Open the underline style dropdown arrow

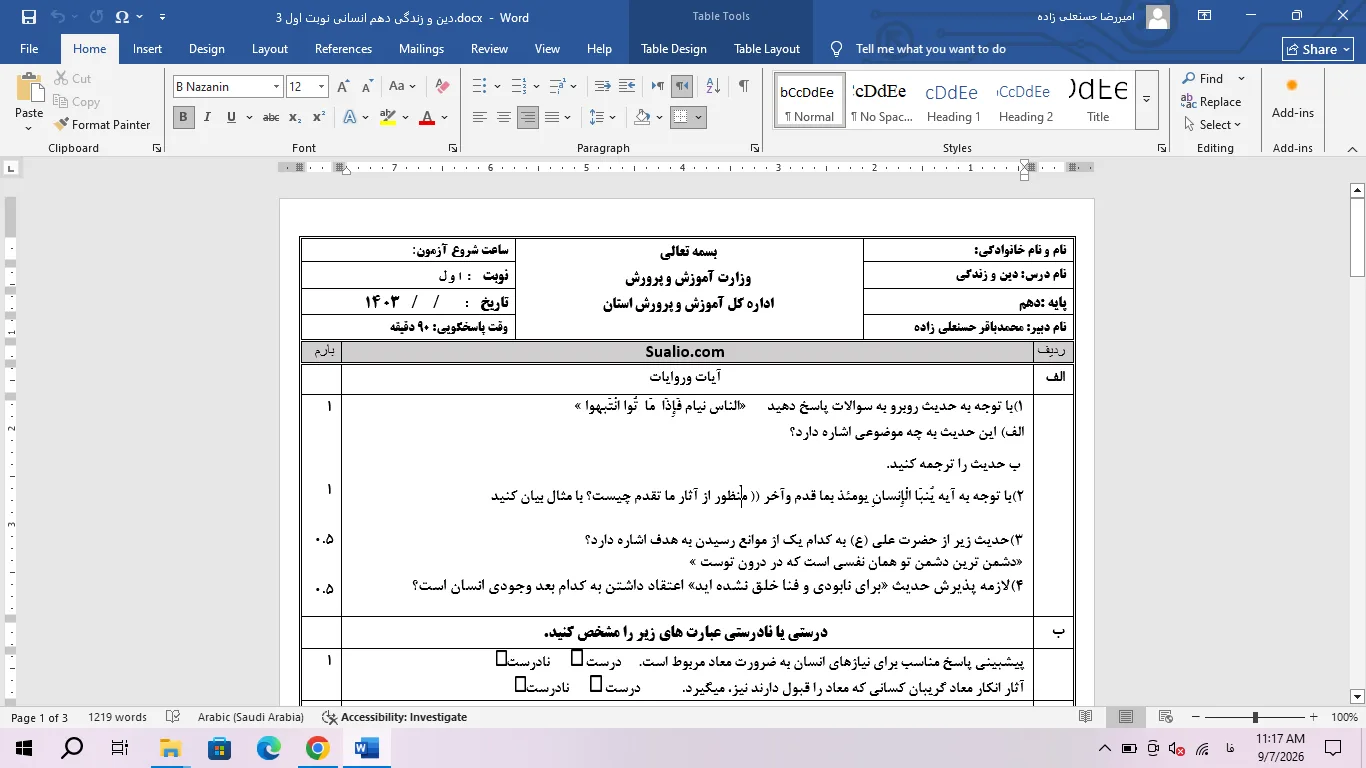point(248,117)
